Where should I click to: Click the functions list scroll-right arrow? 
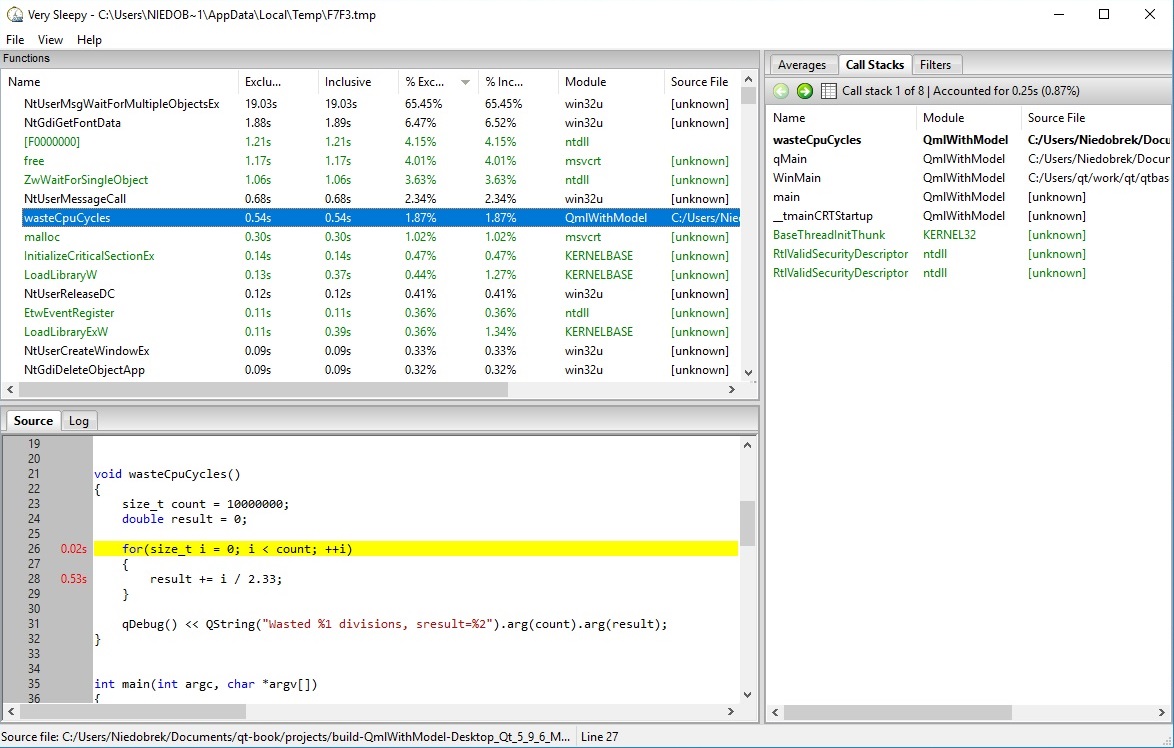pyautogui.click(x=730, y=390)
